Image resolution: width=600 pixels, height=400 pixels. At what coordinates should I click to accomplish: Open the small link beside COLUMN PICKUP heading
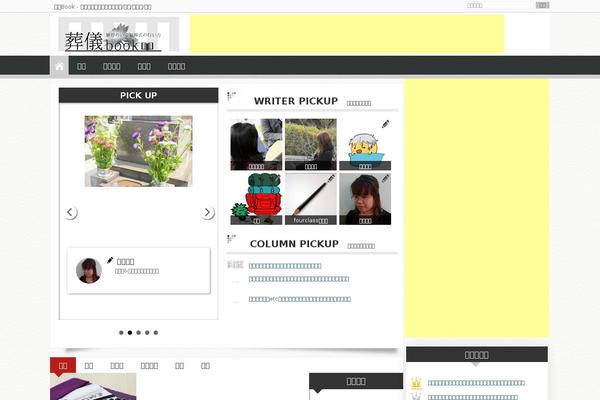361,246
